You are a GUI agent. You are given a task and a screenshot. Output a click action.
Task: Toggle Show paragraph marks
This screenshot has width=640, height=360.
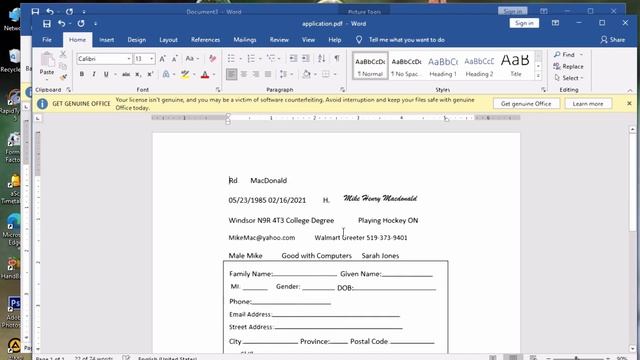[x=337, y=59]
